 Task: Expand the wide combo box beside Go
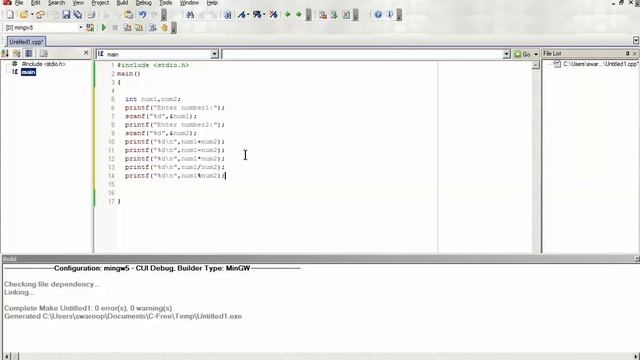(x=507, y=54)
